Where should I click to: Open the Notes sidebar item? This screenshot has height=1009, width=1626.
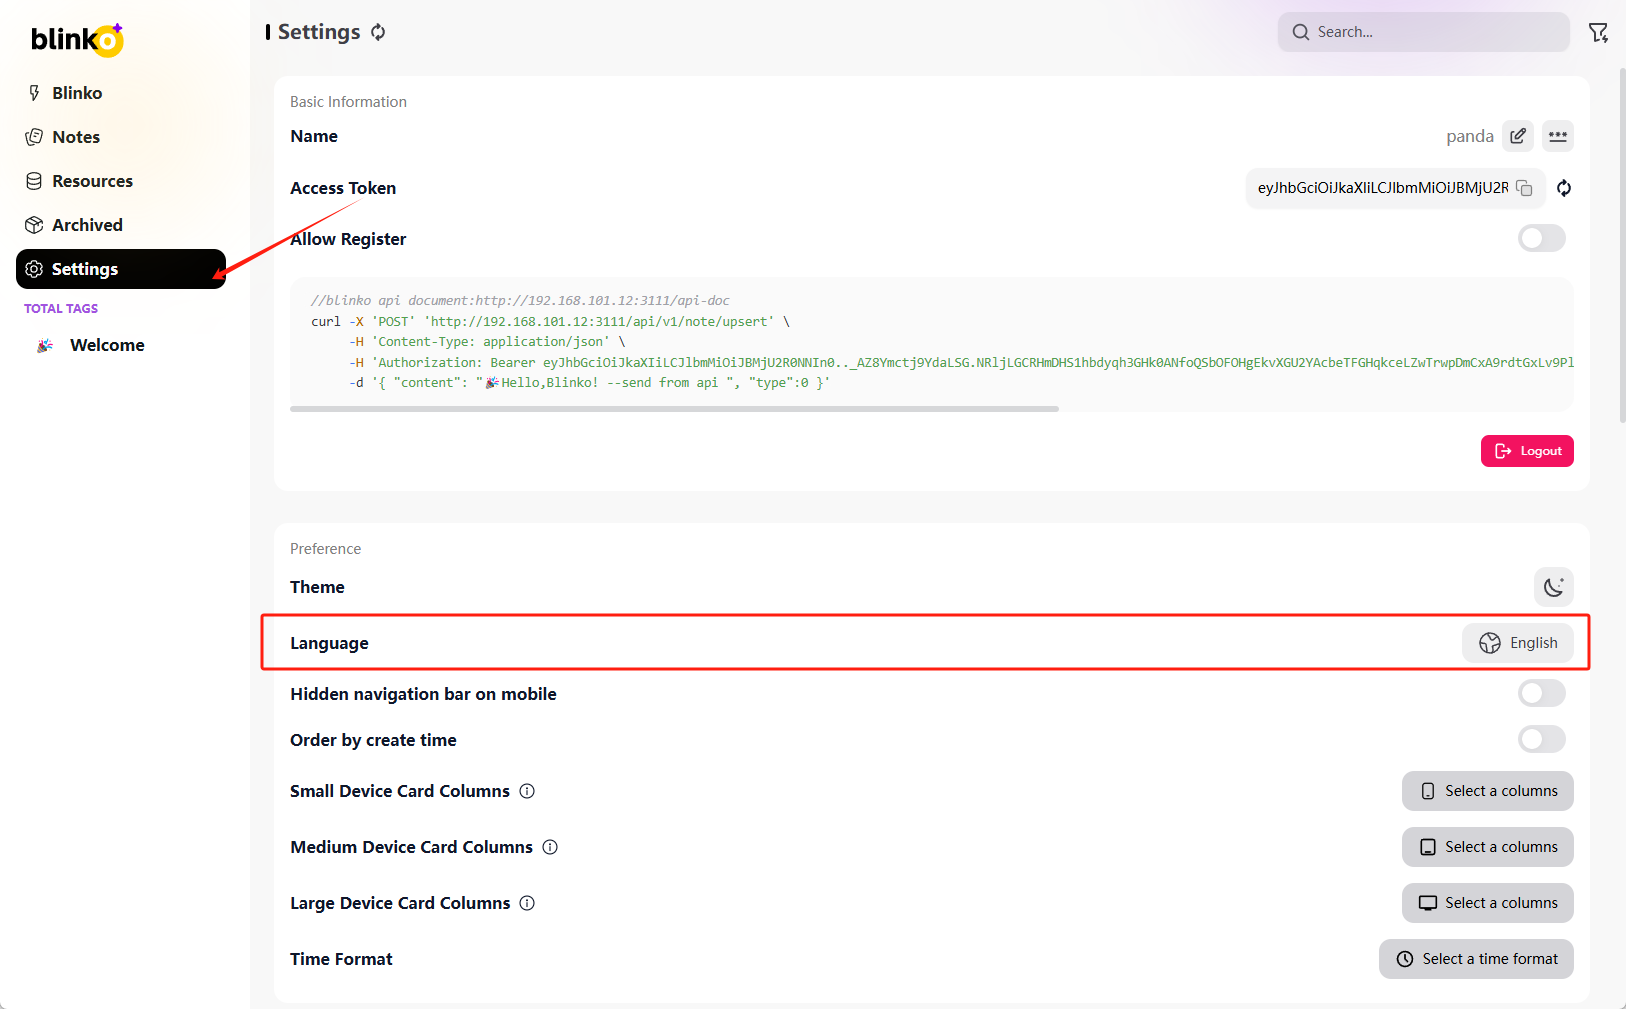(121, 137)
